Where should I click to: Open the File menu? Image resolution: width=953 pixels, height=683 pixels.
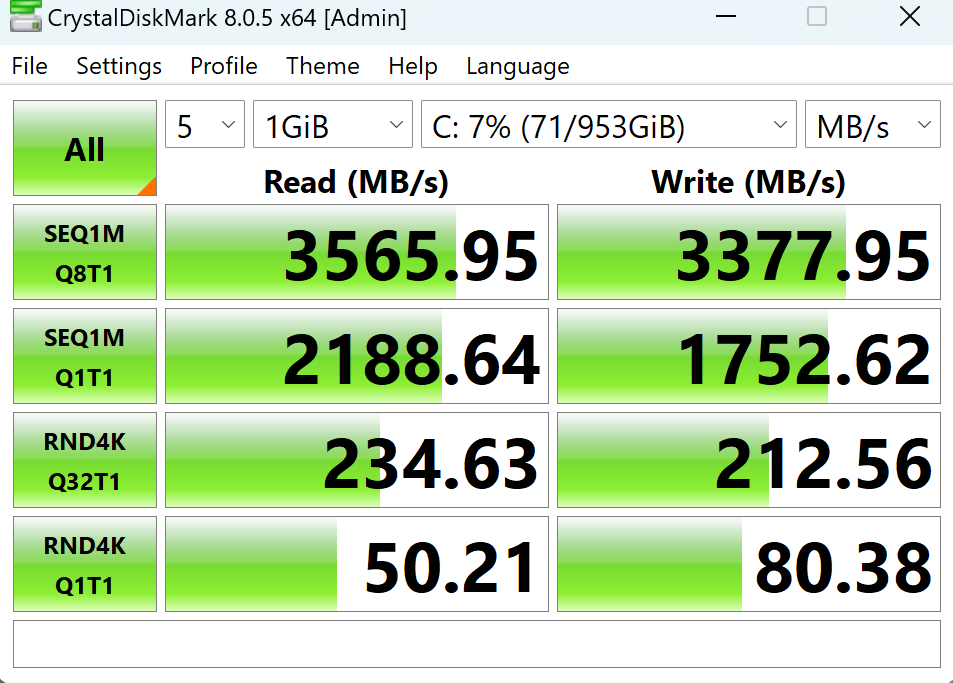coord(29,66)
